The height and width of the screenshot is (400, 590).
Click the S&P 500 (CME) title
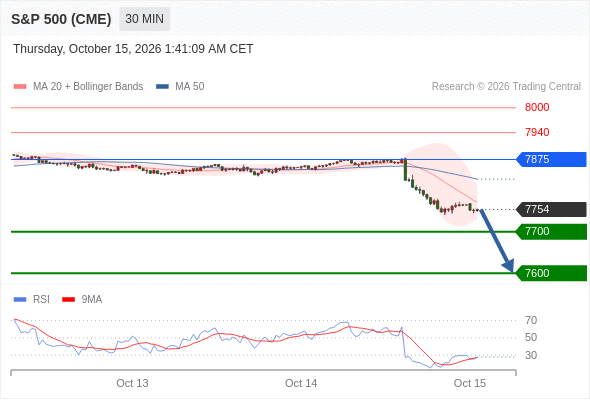click(61, 19)
